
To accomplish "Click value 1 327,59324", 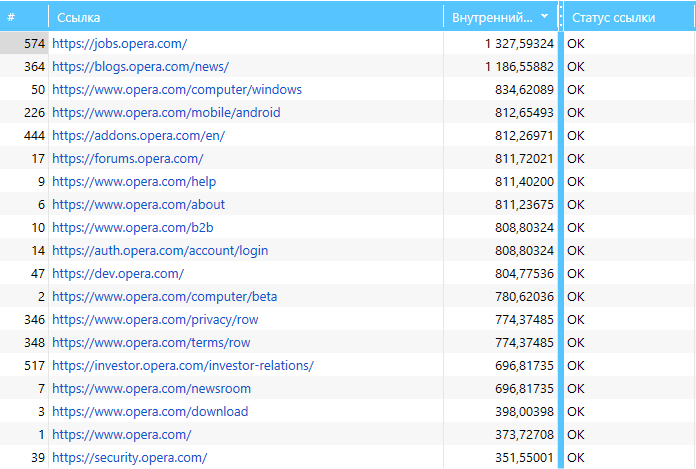I will (519, 43).
